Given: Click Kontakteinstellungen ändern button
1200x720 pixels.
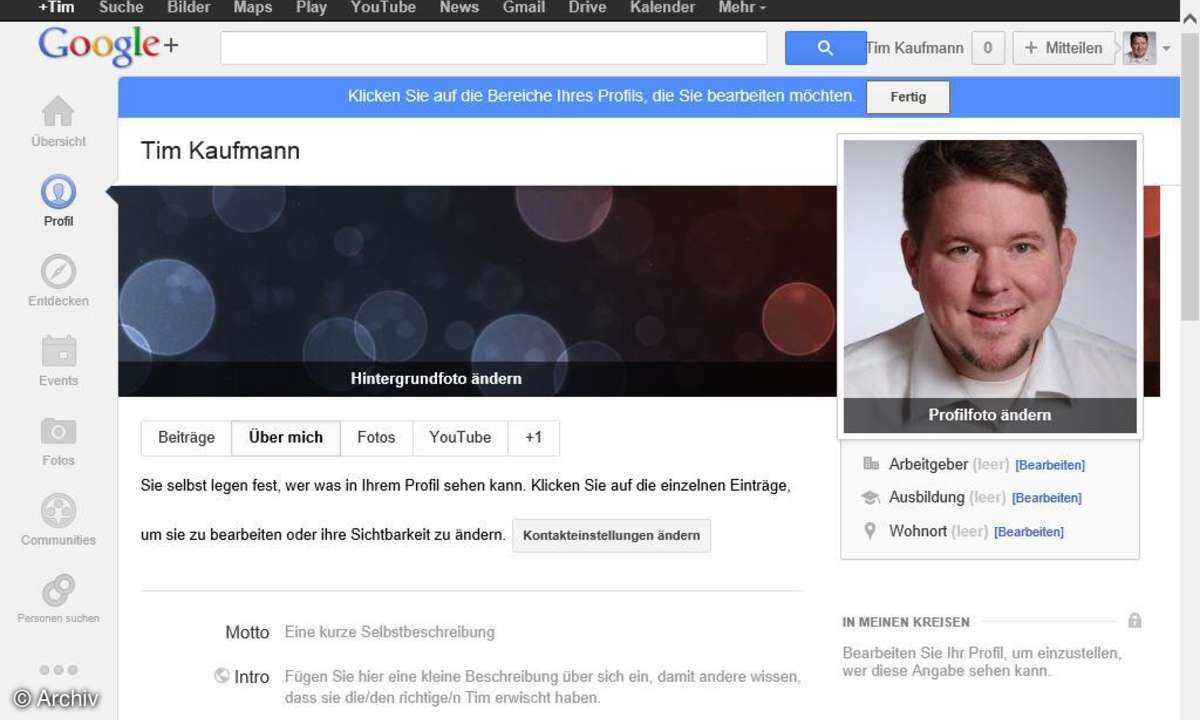Looking at the screenshot, I should (611, 535).
